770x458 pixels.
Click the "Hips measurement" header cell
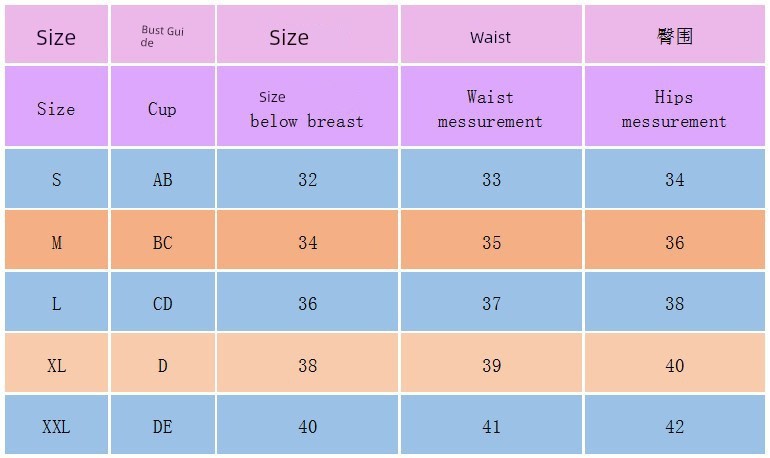click(x=674, y=109)
